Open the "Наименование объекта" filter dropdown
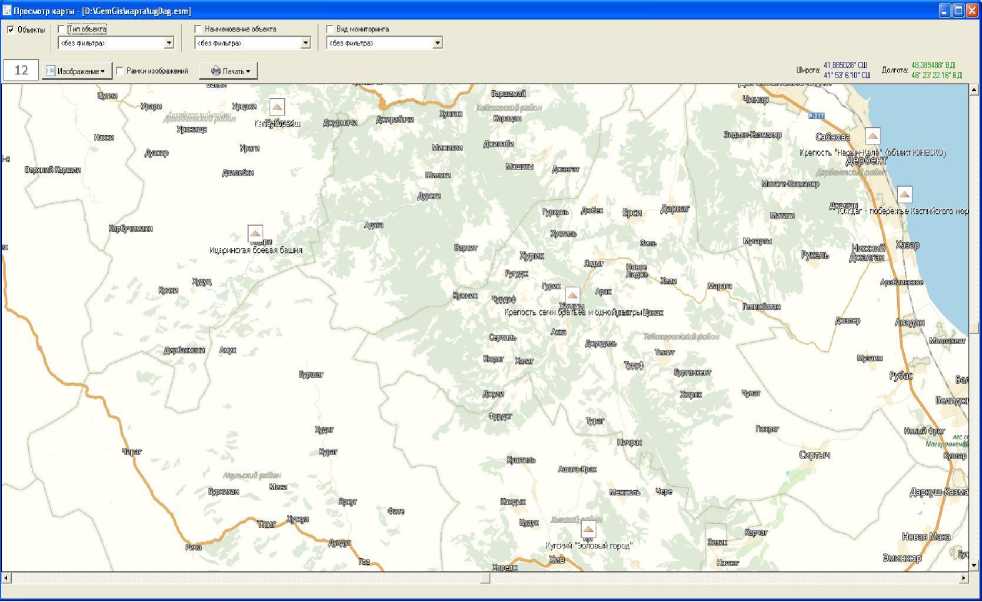Viewport: 982px width, 602px height. click(305, 43)
